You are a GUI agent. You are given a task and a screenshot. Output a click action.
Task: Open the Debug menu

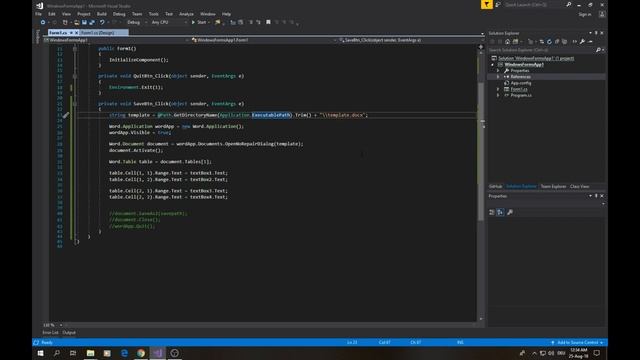119,14
